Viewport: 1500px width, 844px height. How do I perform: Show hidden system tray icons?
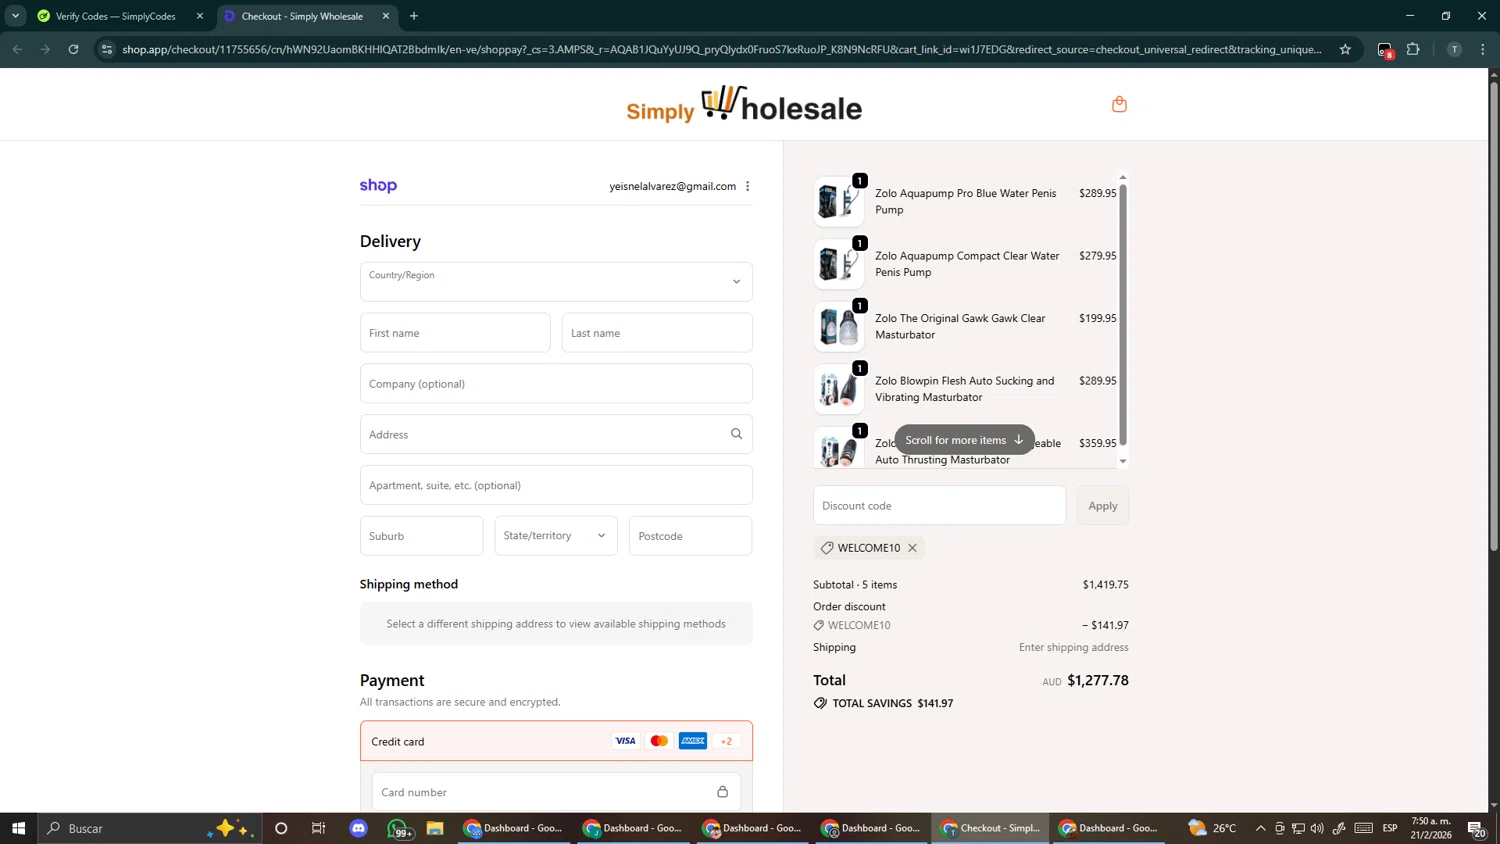click(1260, 828)
